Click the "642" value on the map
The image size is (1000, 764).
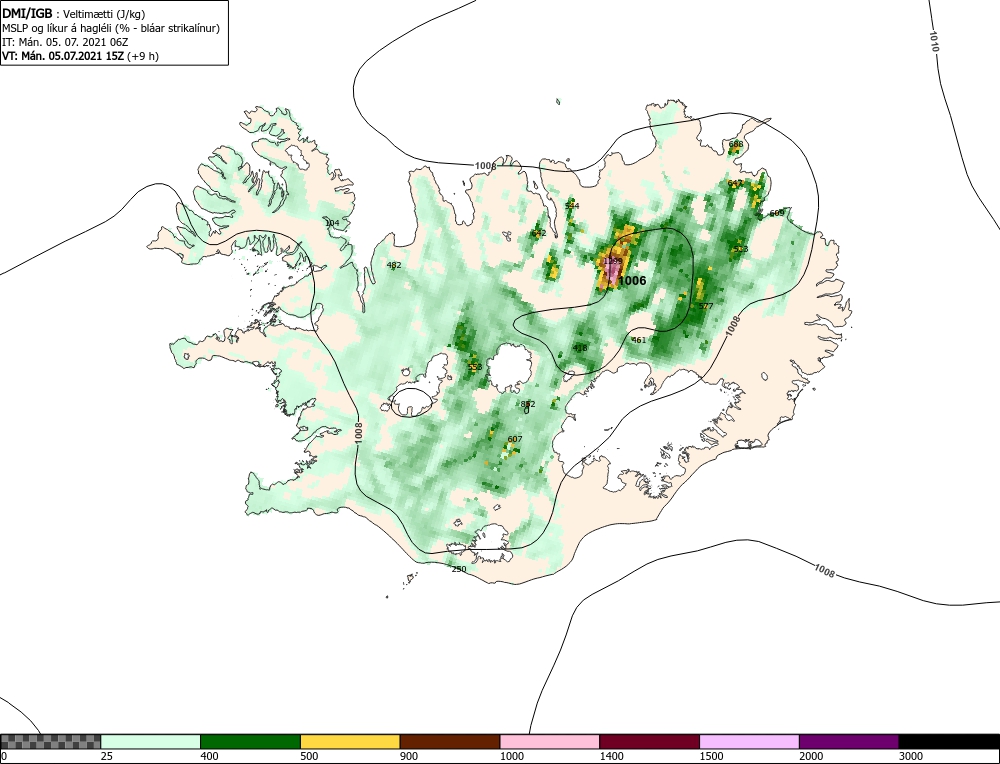click(x=539, y=233)
